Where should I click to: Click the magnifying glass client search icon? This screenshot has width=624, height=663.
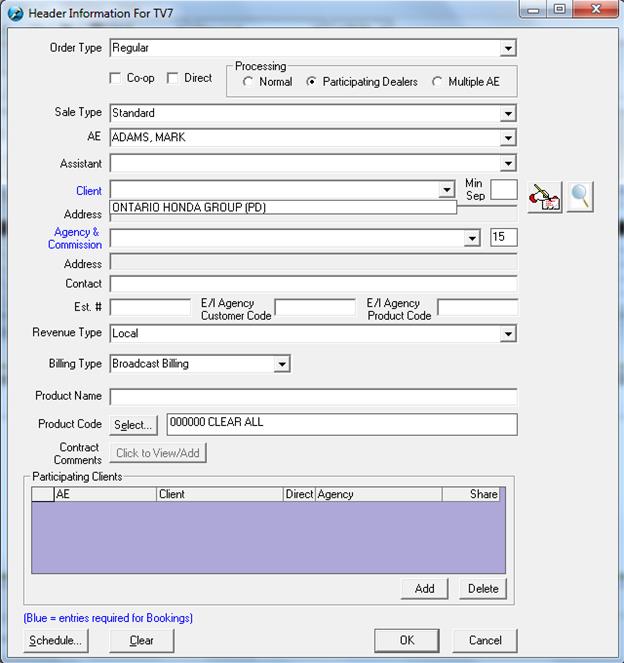point(580,197)
